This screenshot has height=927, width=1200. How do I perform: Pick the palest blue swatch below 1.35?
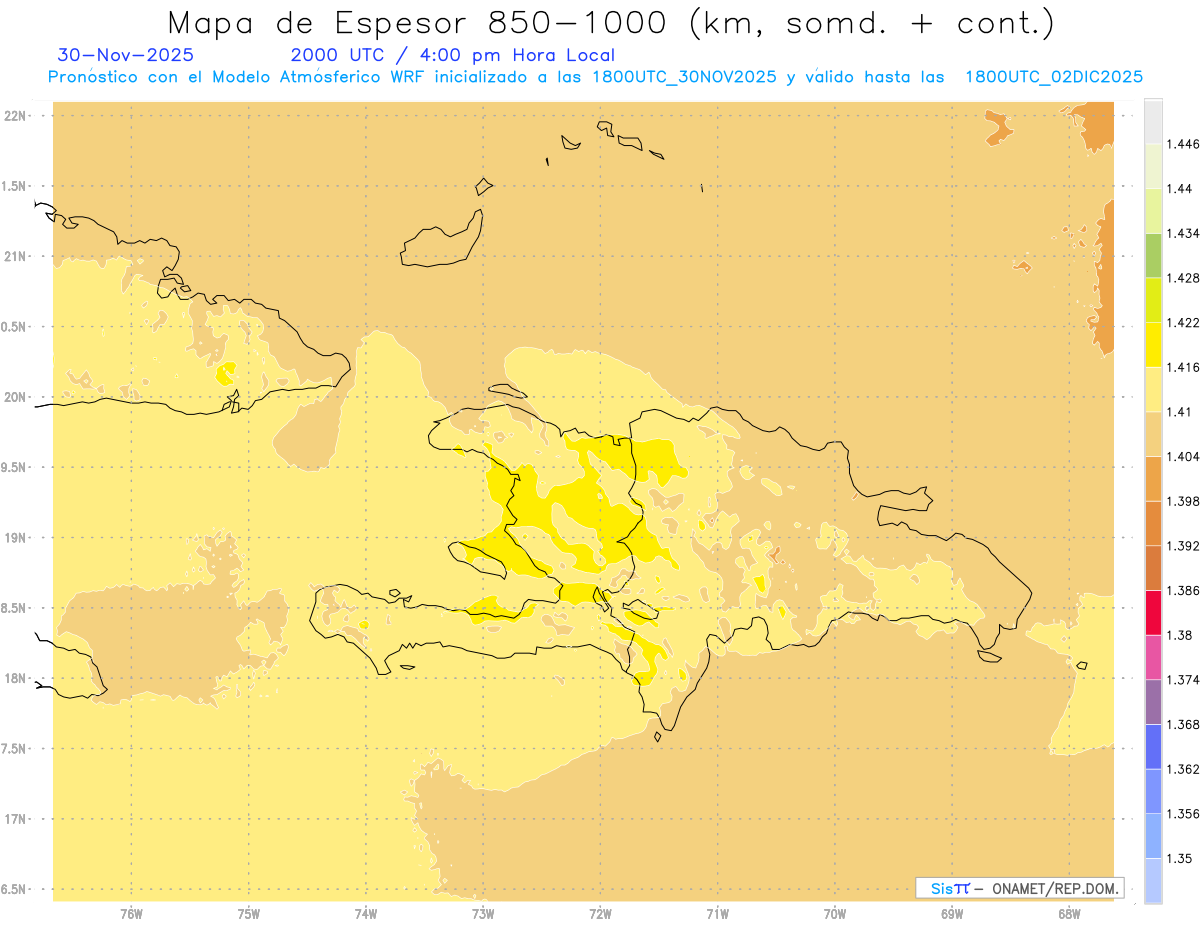point(1153,880)
